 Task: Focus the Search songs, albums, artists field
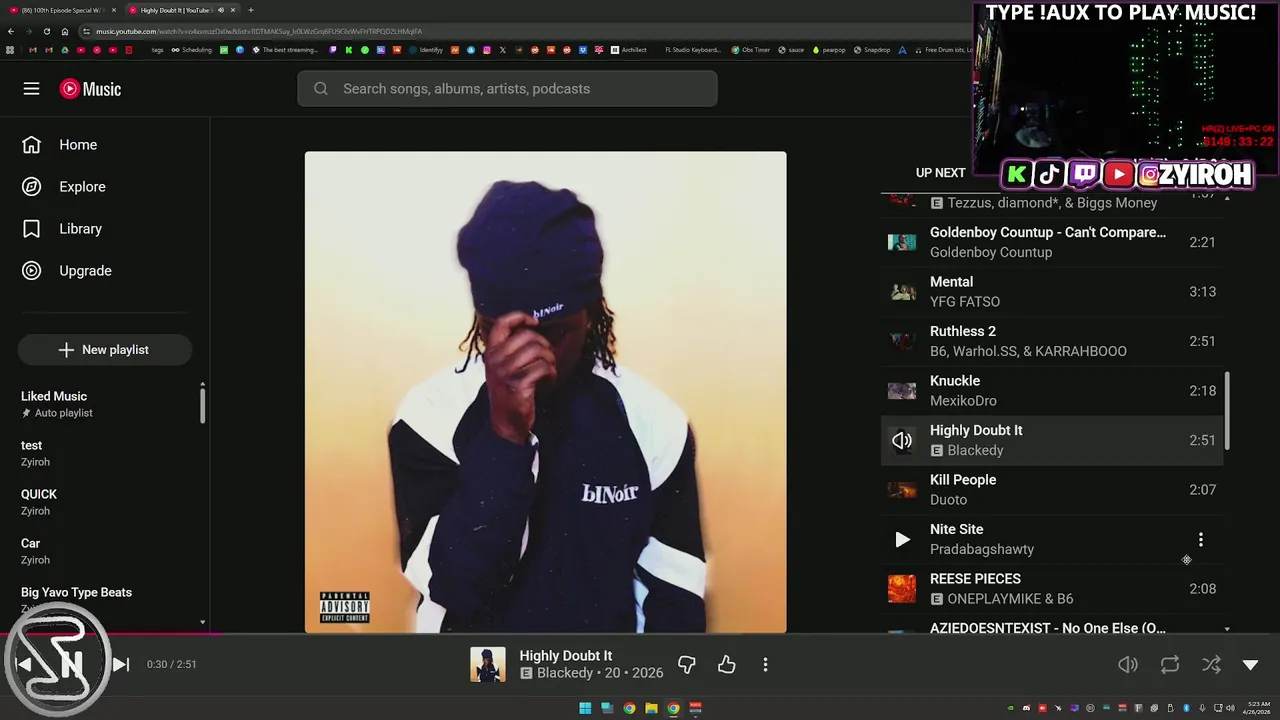[507, 89]
